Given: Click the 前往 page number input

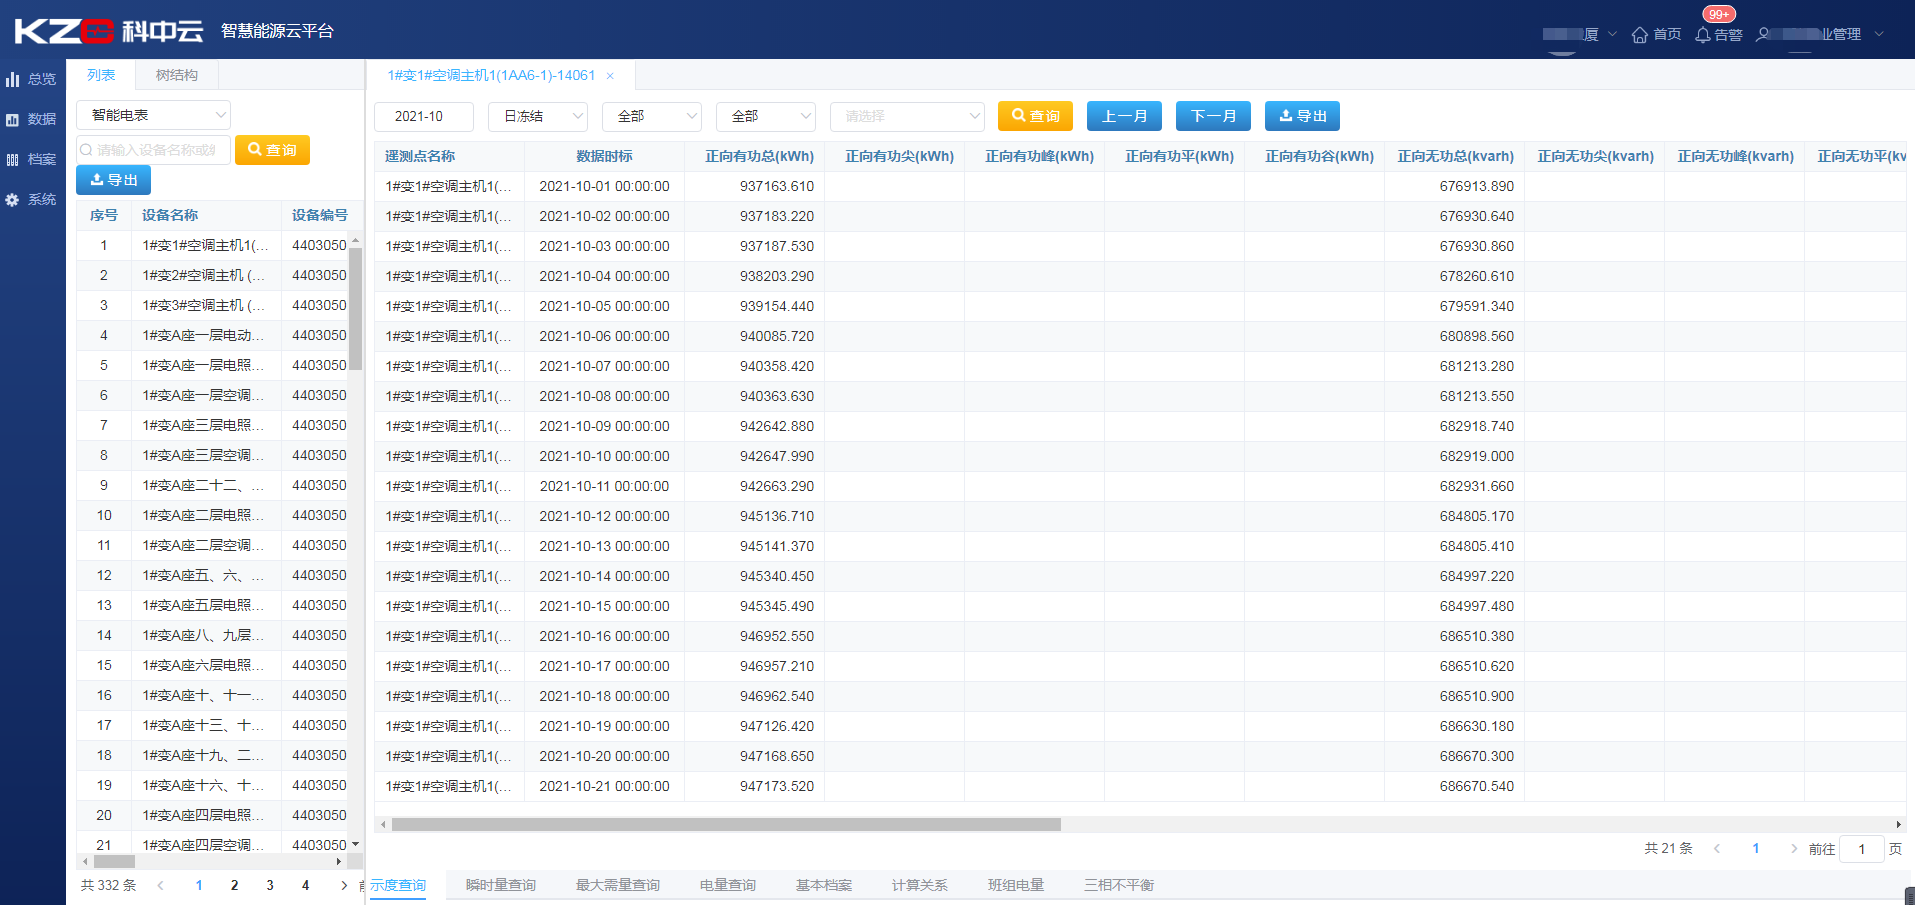Looking at the screenshot, I should coord(1862,849).
